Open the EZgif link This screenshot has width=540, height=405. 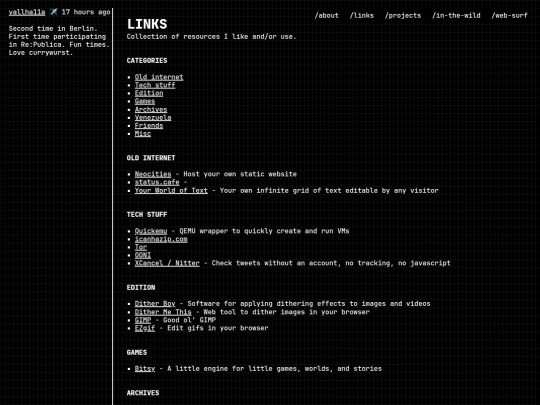[x=145, y=328]
